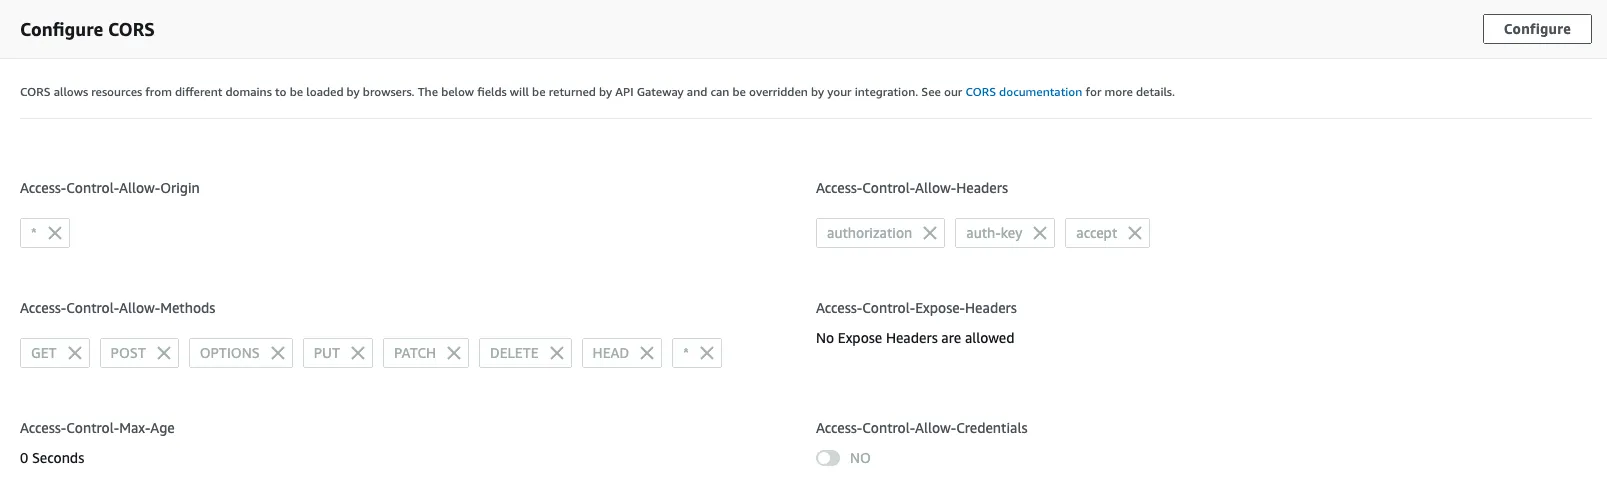Remove the GET method tag
1607x487 pixels.
75,353
